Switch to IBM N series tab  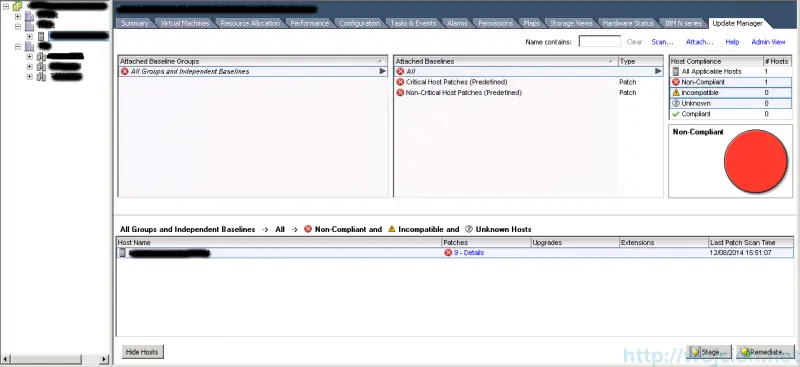pos(683,23)
